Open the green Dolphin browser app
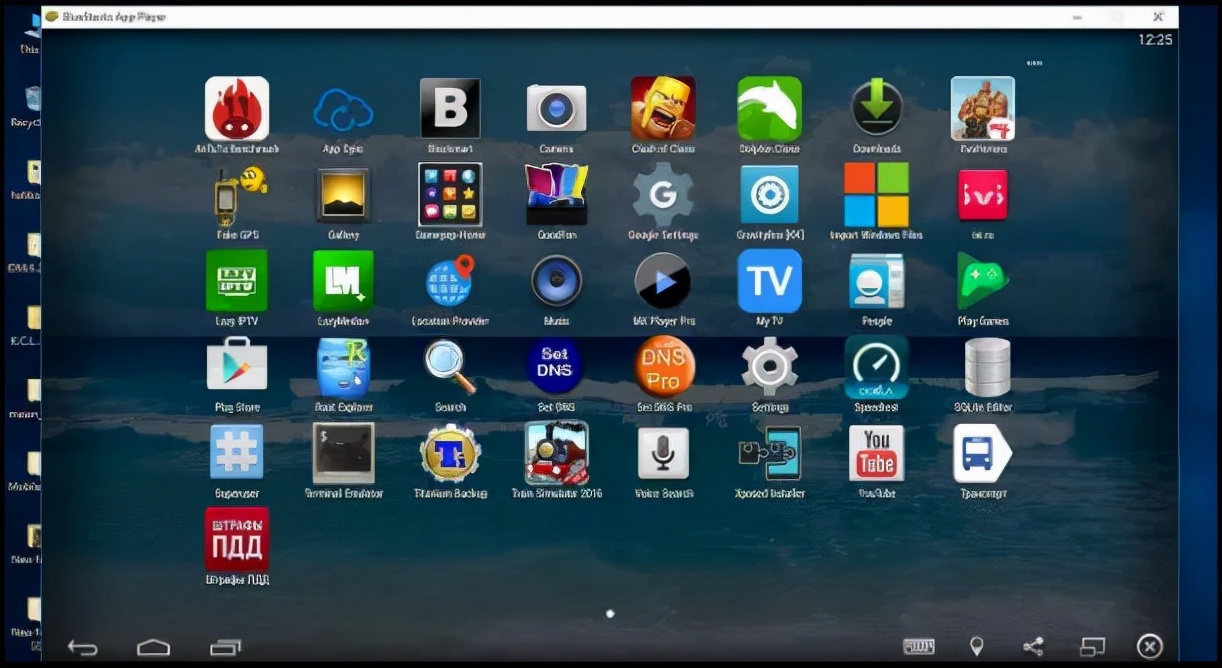Screen dimensions: 1222x668 [x=769, y=108]
